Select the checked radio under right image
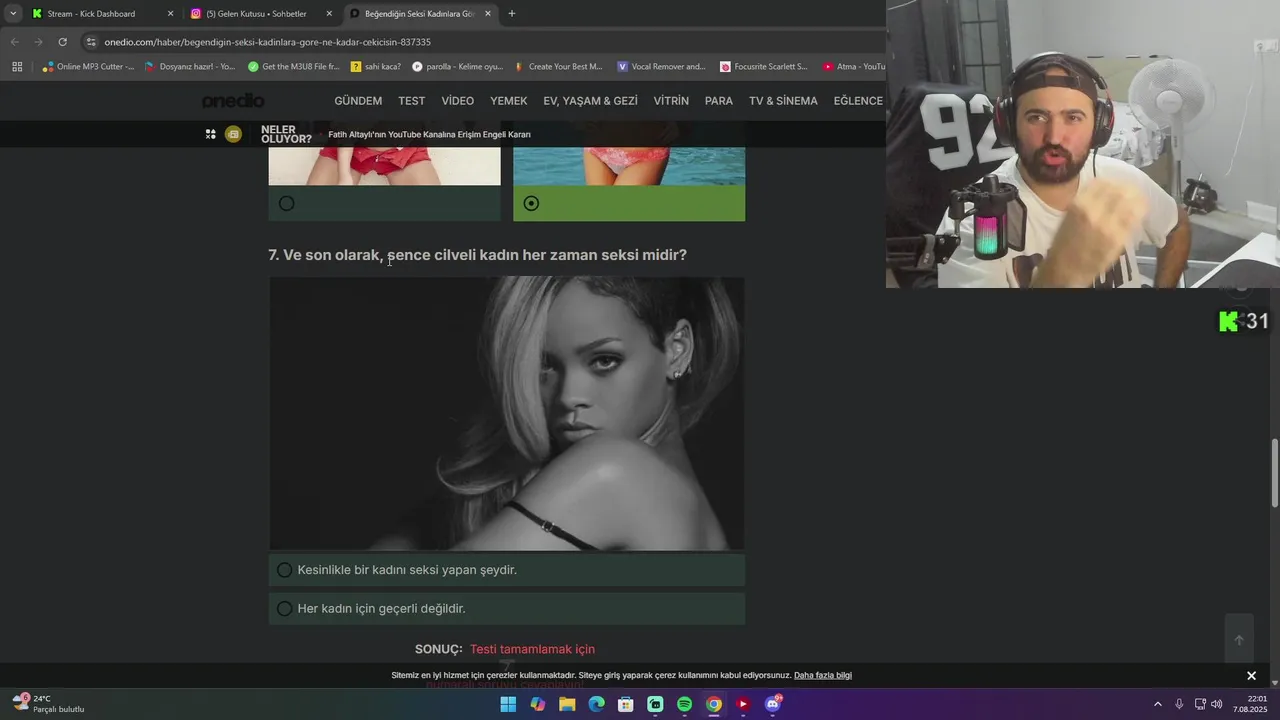 531,204
